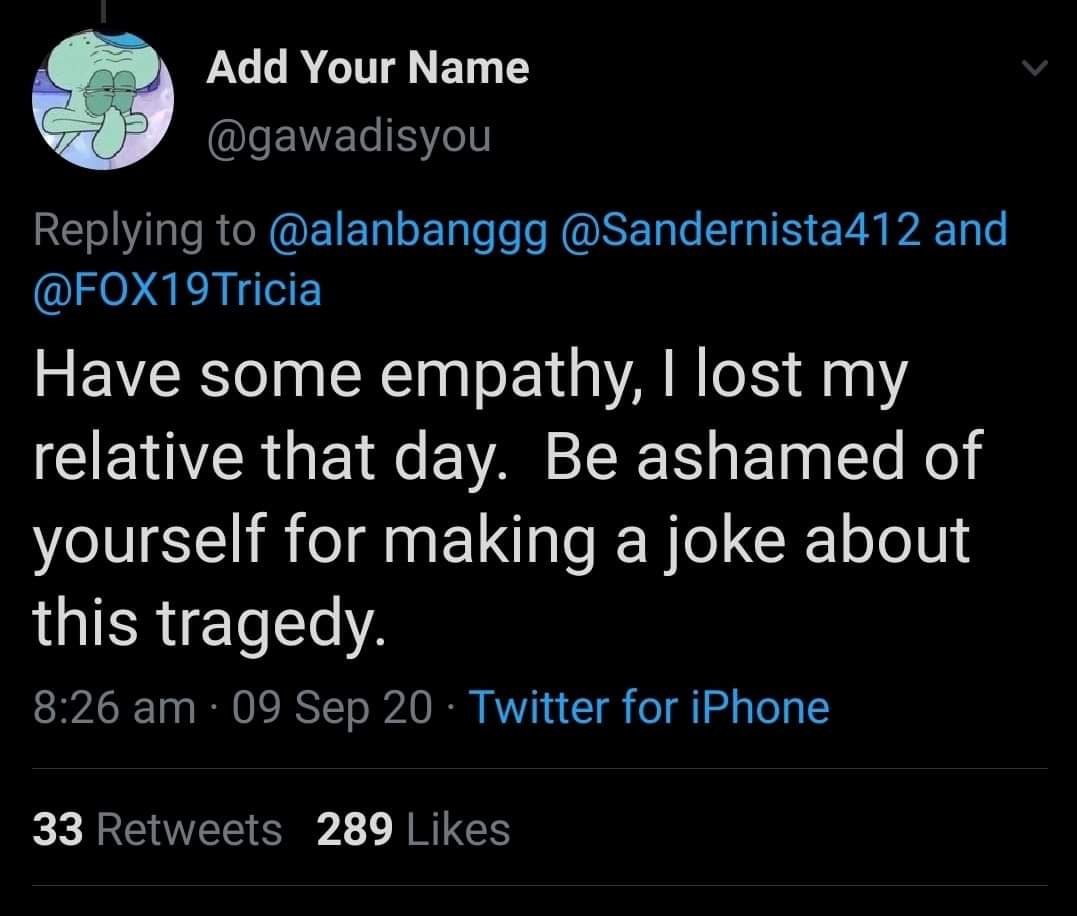
Task: Open the @gawadisyou handle
Action: (x=349, y=137)
